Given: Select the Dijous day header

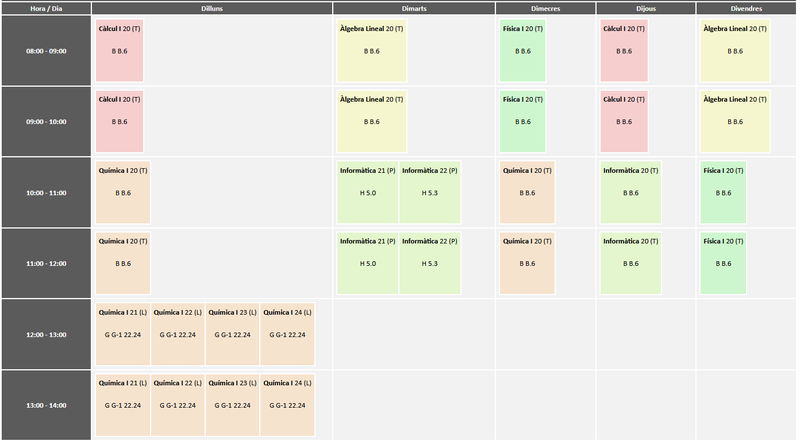Looking at the screenshot, I should [x=646, y=8].
